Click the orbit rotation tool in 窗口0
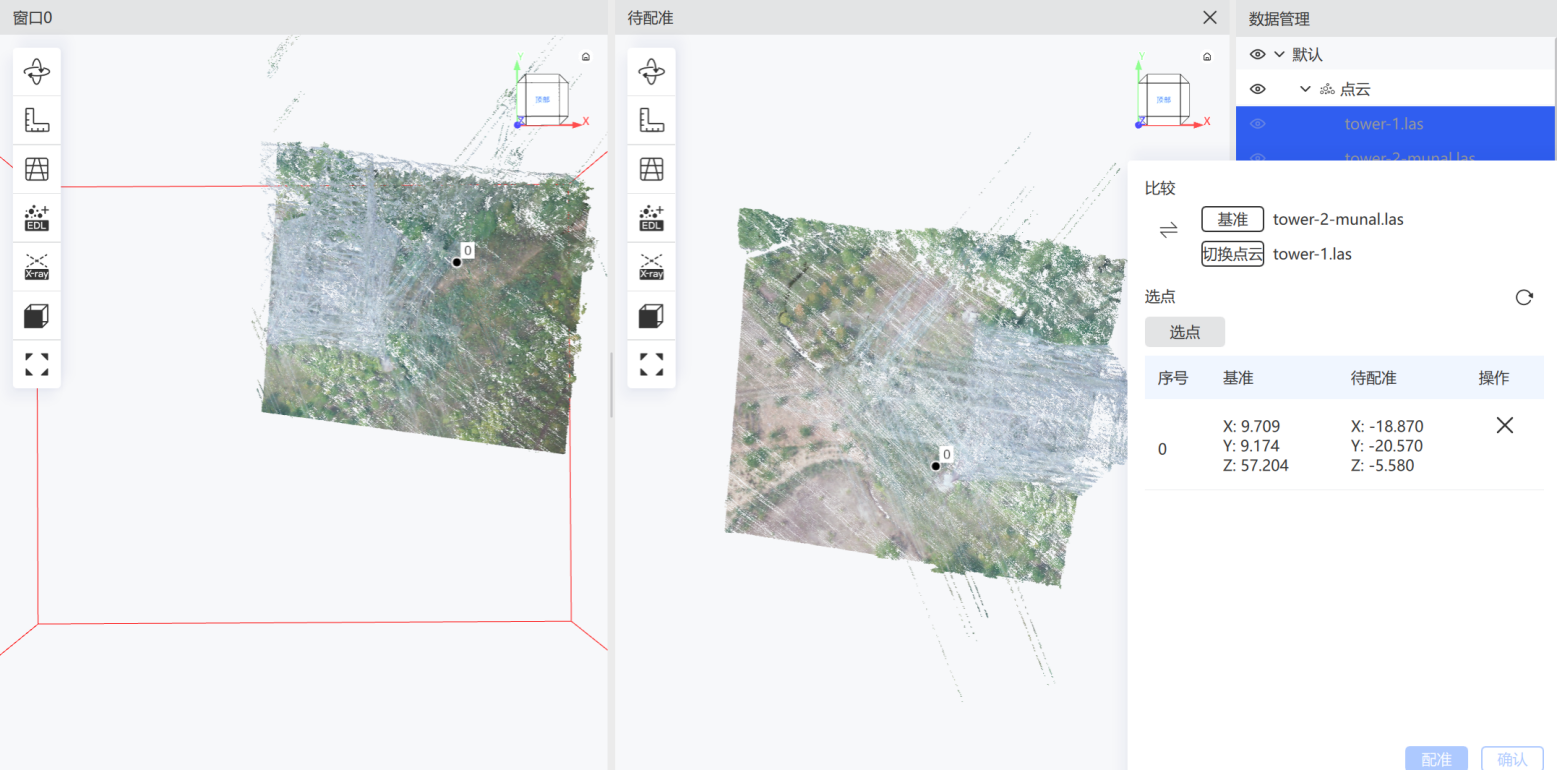Screen dimensions: 1557x770 click(x=37, y=72)
